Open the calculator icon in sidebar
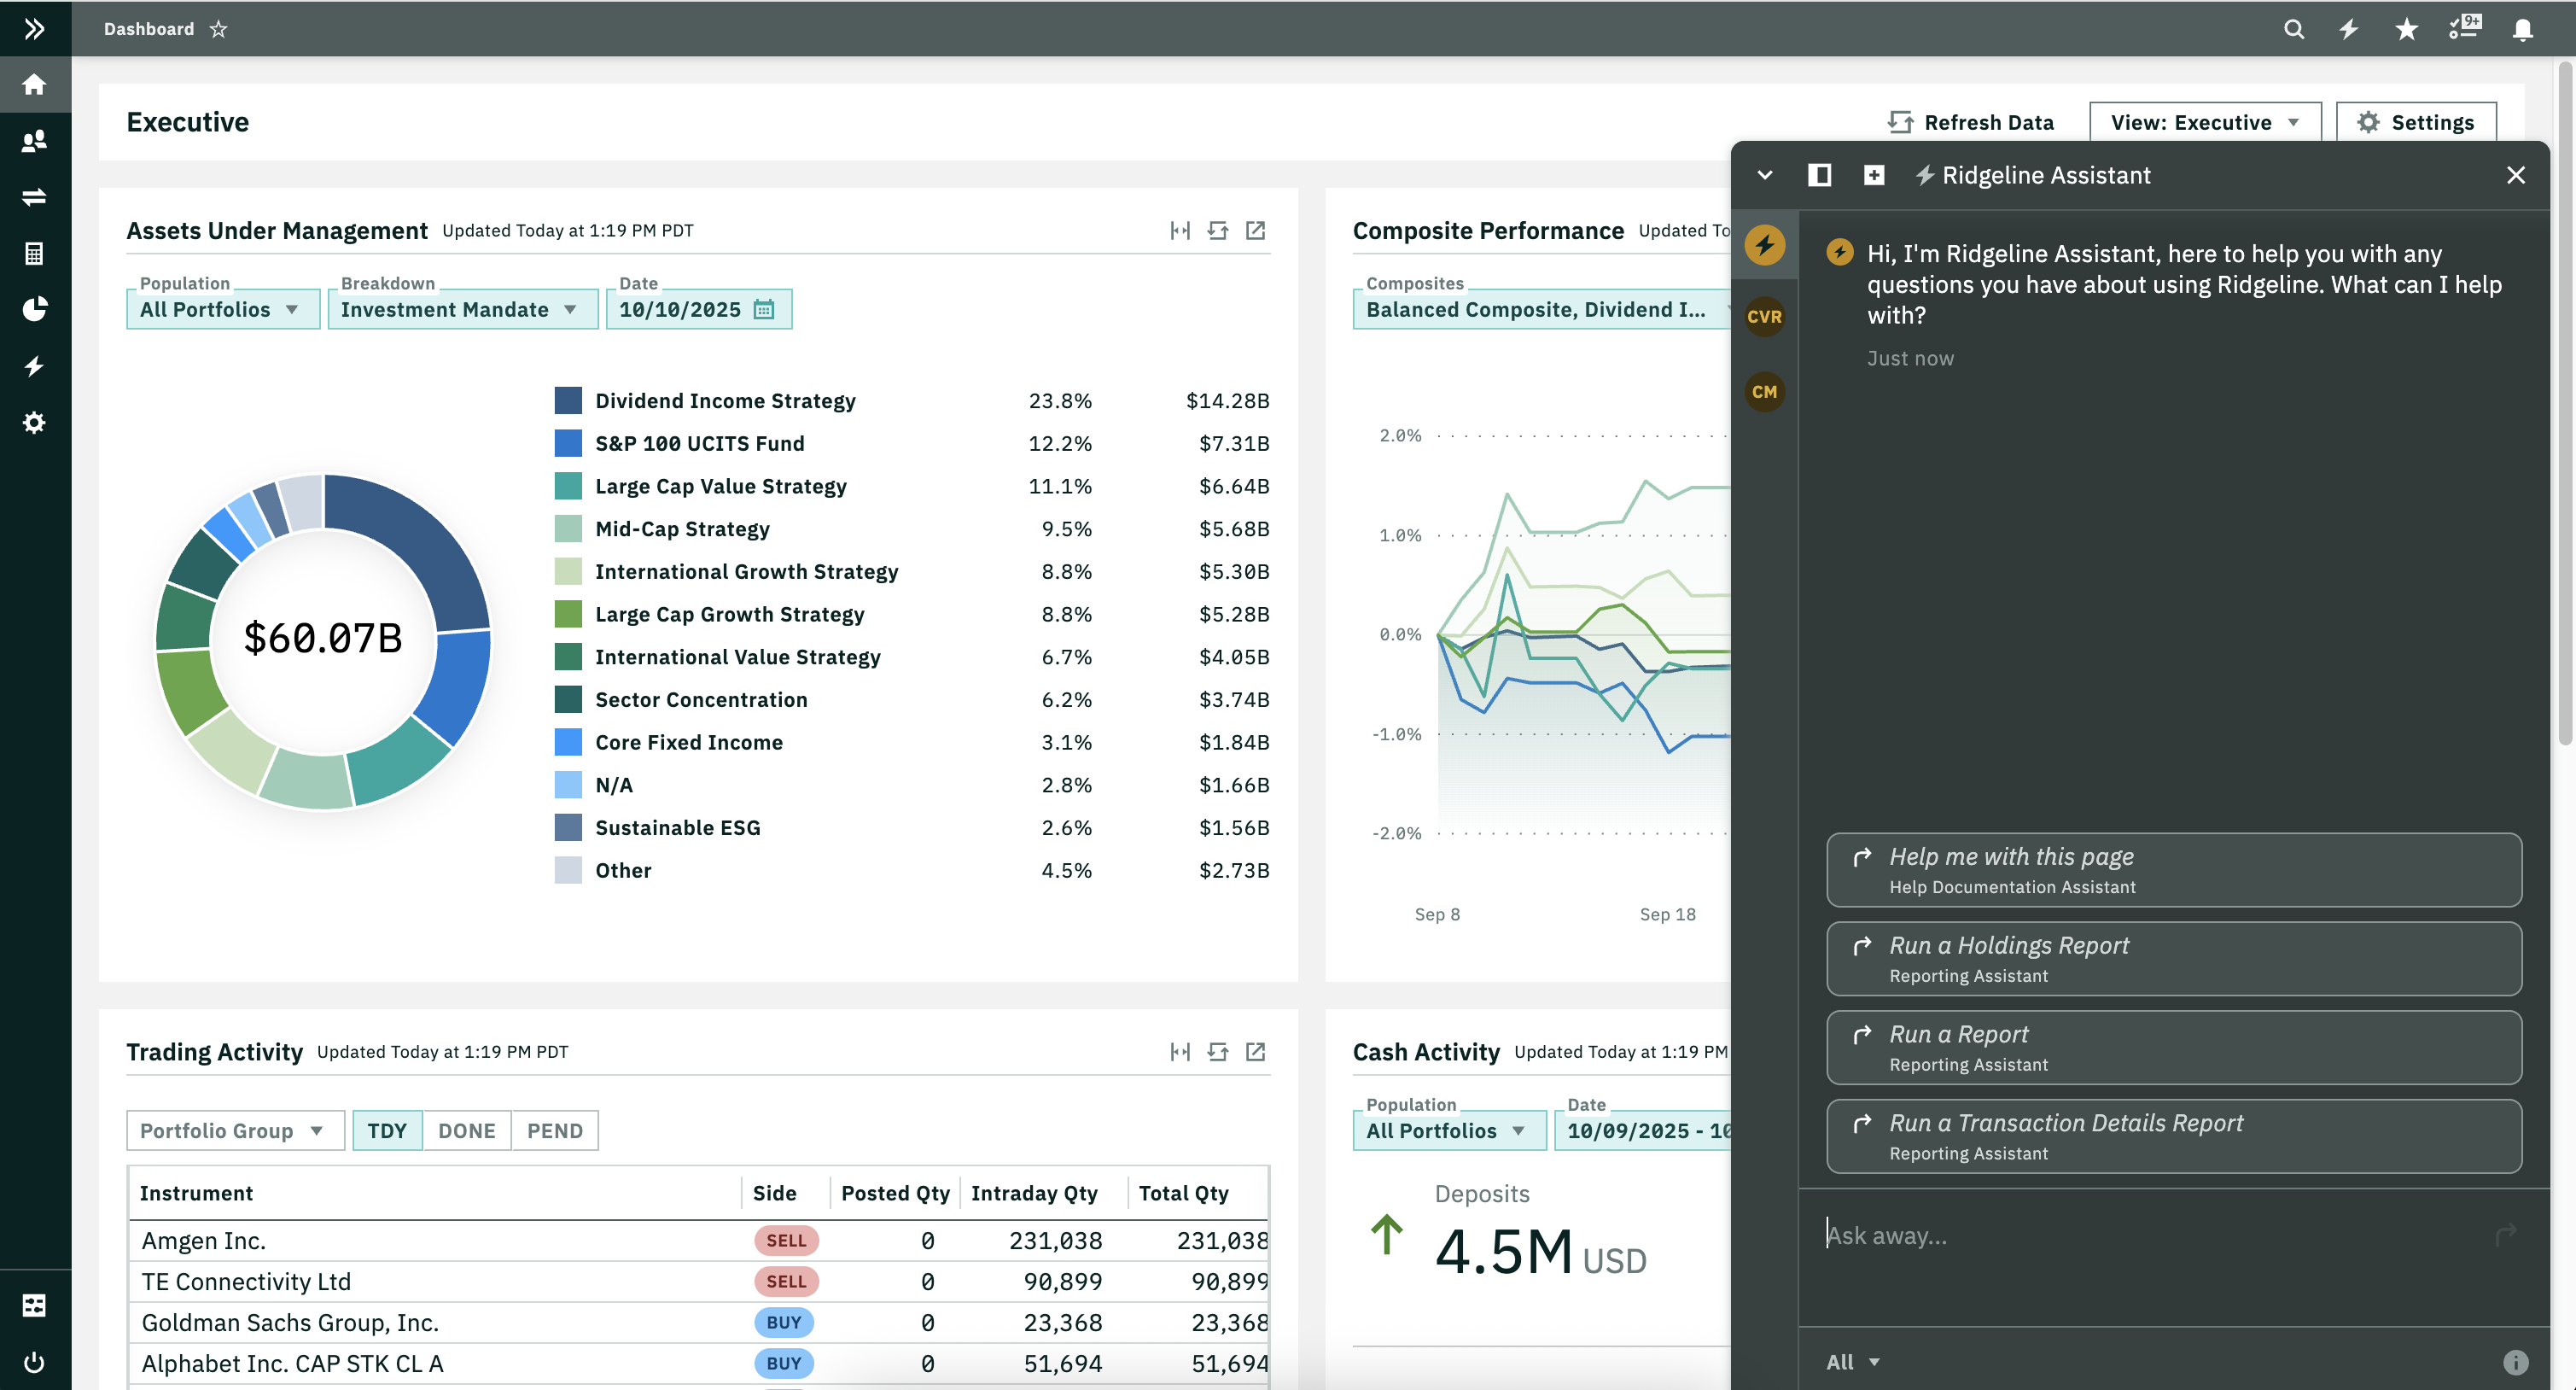The width and height of the screenshot is (2576, 1390). [34, 253]
